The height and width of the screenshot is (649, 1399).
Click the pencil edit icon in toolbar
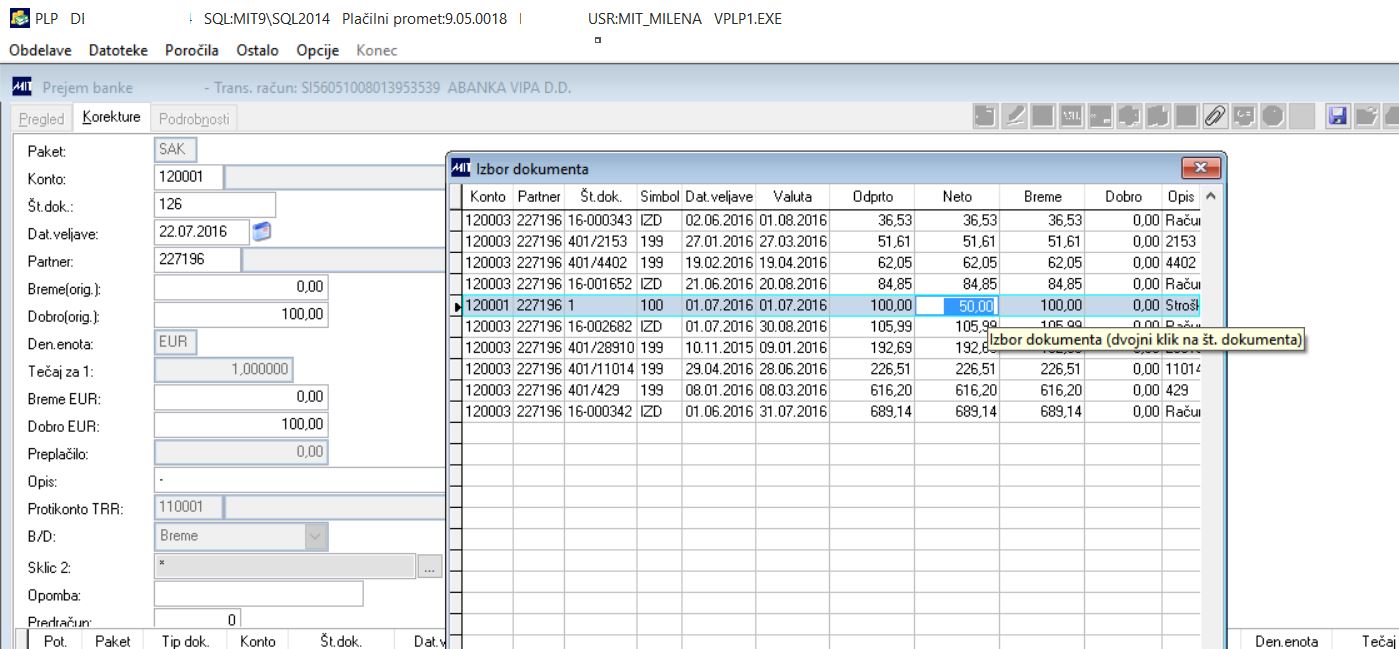coord(1015,116)
